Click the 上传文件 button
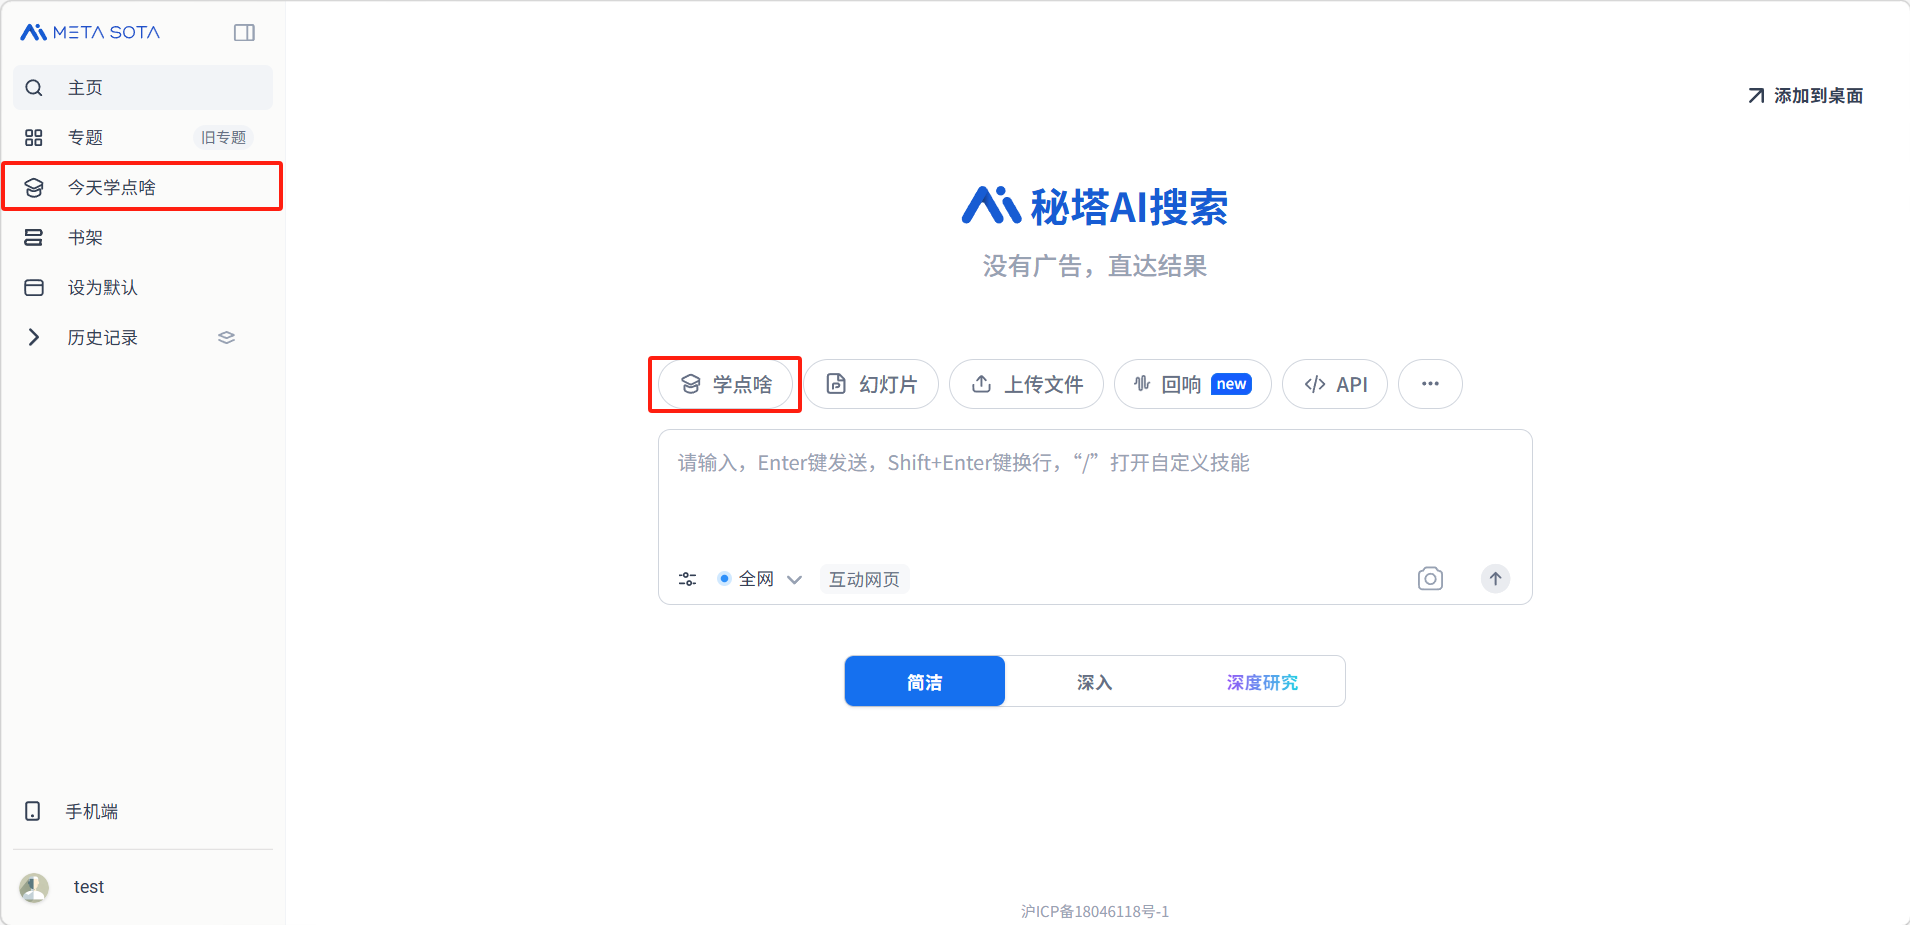This screenshot has width=1910, height=925. (1026, 384)
